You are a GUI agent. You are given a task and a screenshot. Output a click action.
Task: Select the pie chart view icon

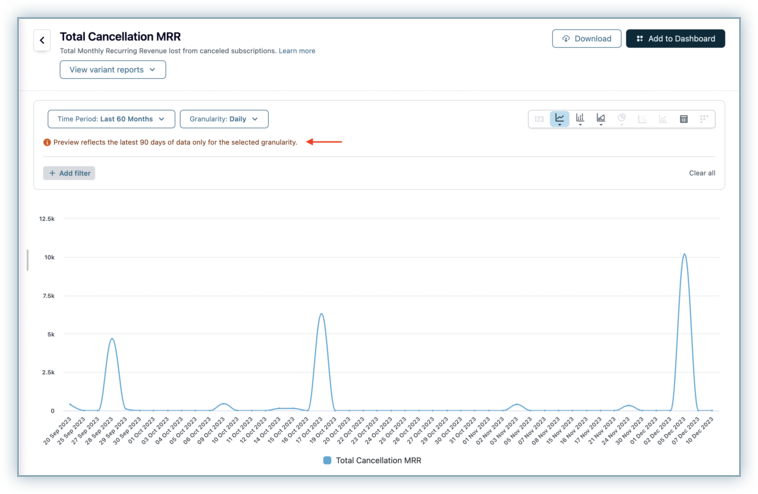[621, 119]
